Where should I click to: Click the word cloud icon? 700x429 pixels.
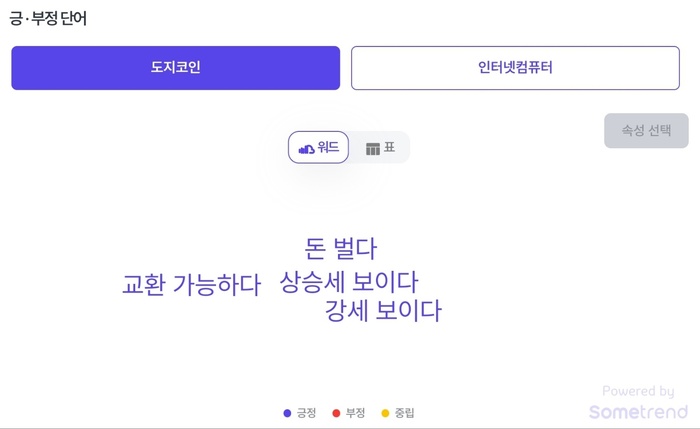click(x=306, y=149)
